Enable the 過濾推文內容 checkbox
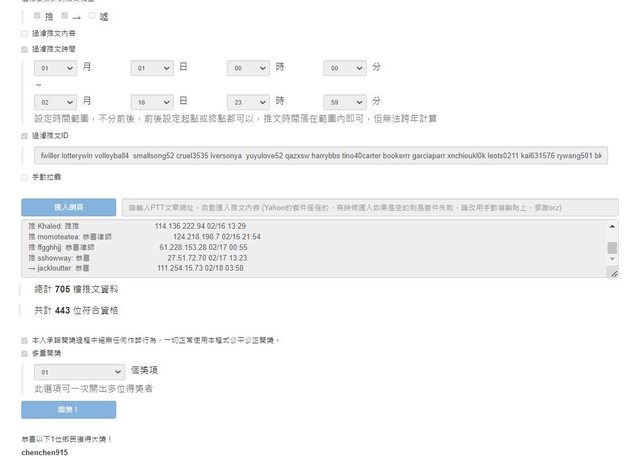 pos(24,34)
